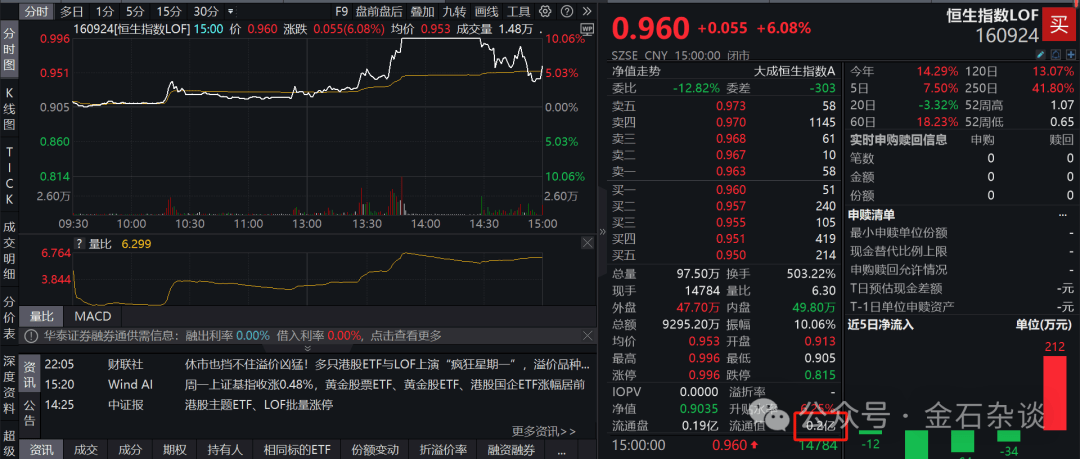Expand more toolbar options double-arrow
This screenshot has width=1080, height=459.
click(587, 11)
